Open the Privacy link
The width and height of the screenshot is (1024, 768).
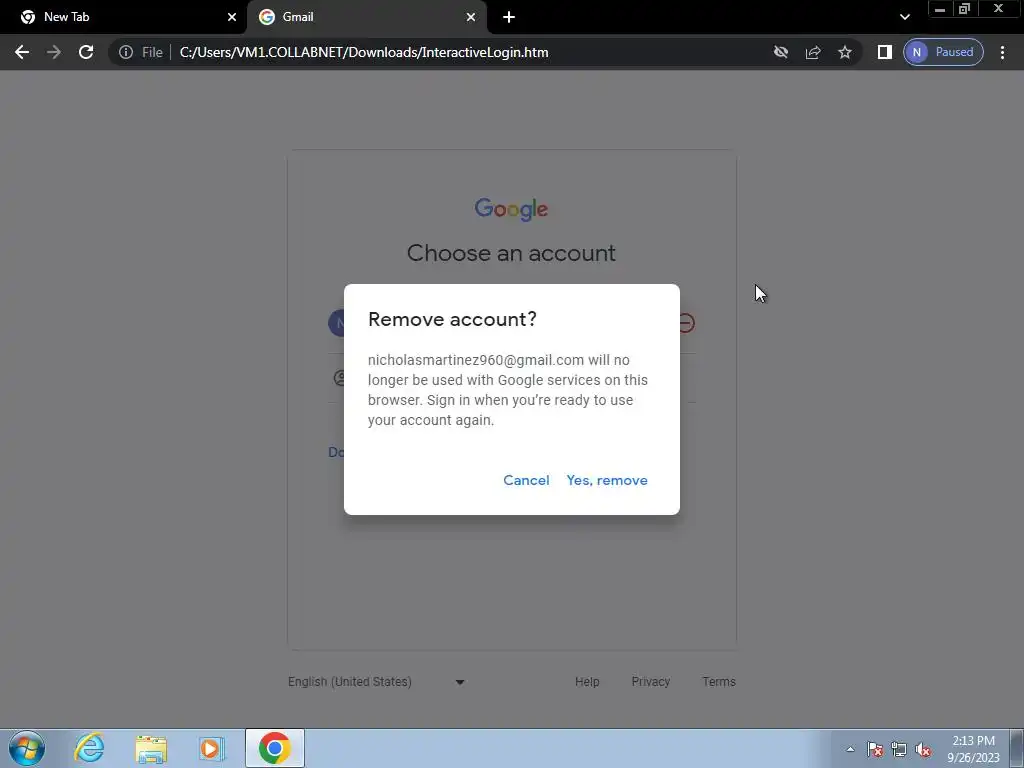650,682
